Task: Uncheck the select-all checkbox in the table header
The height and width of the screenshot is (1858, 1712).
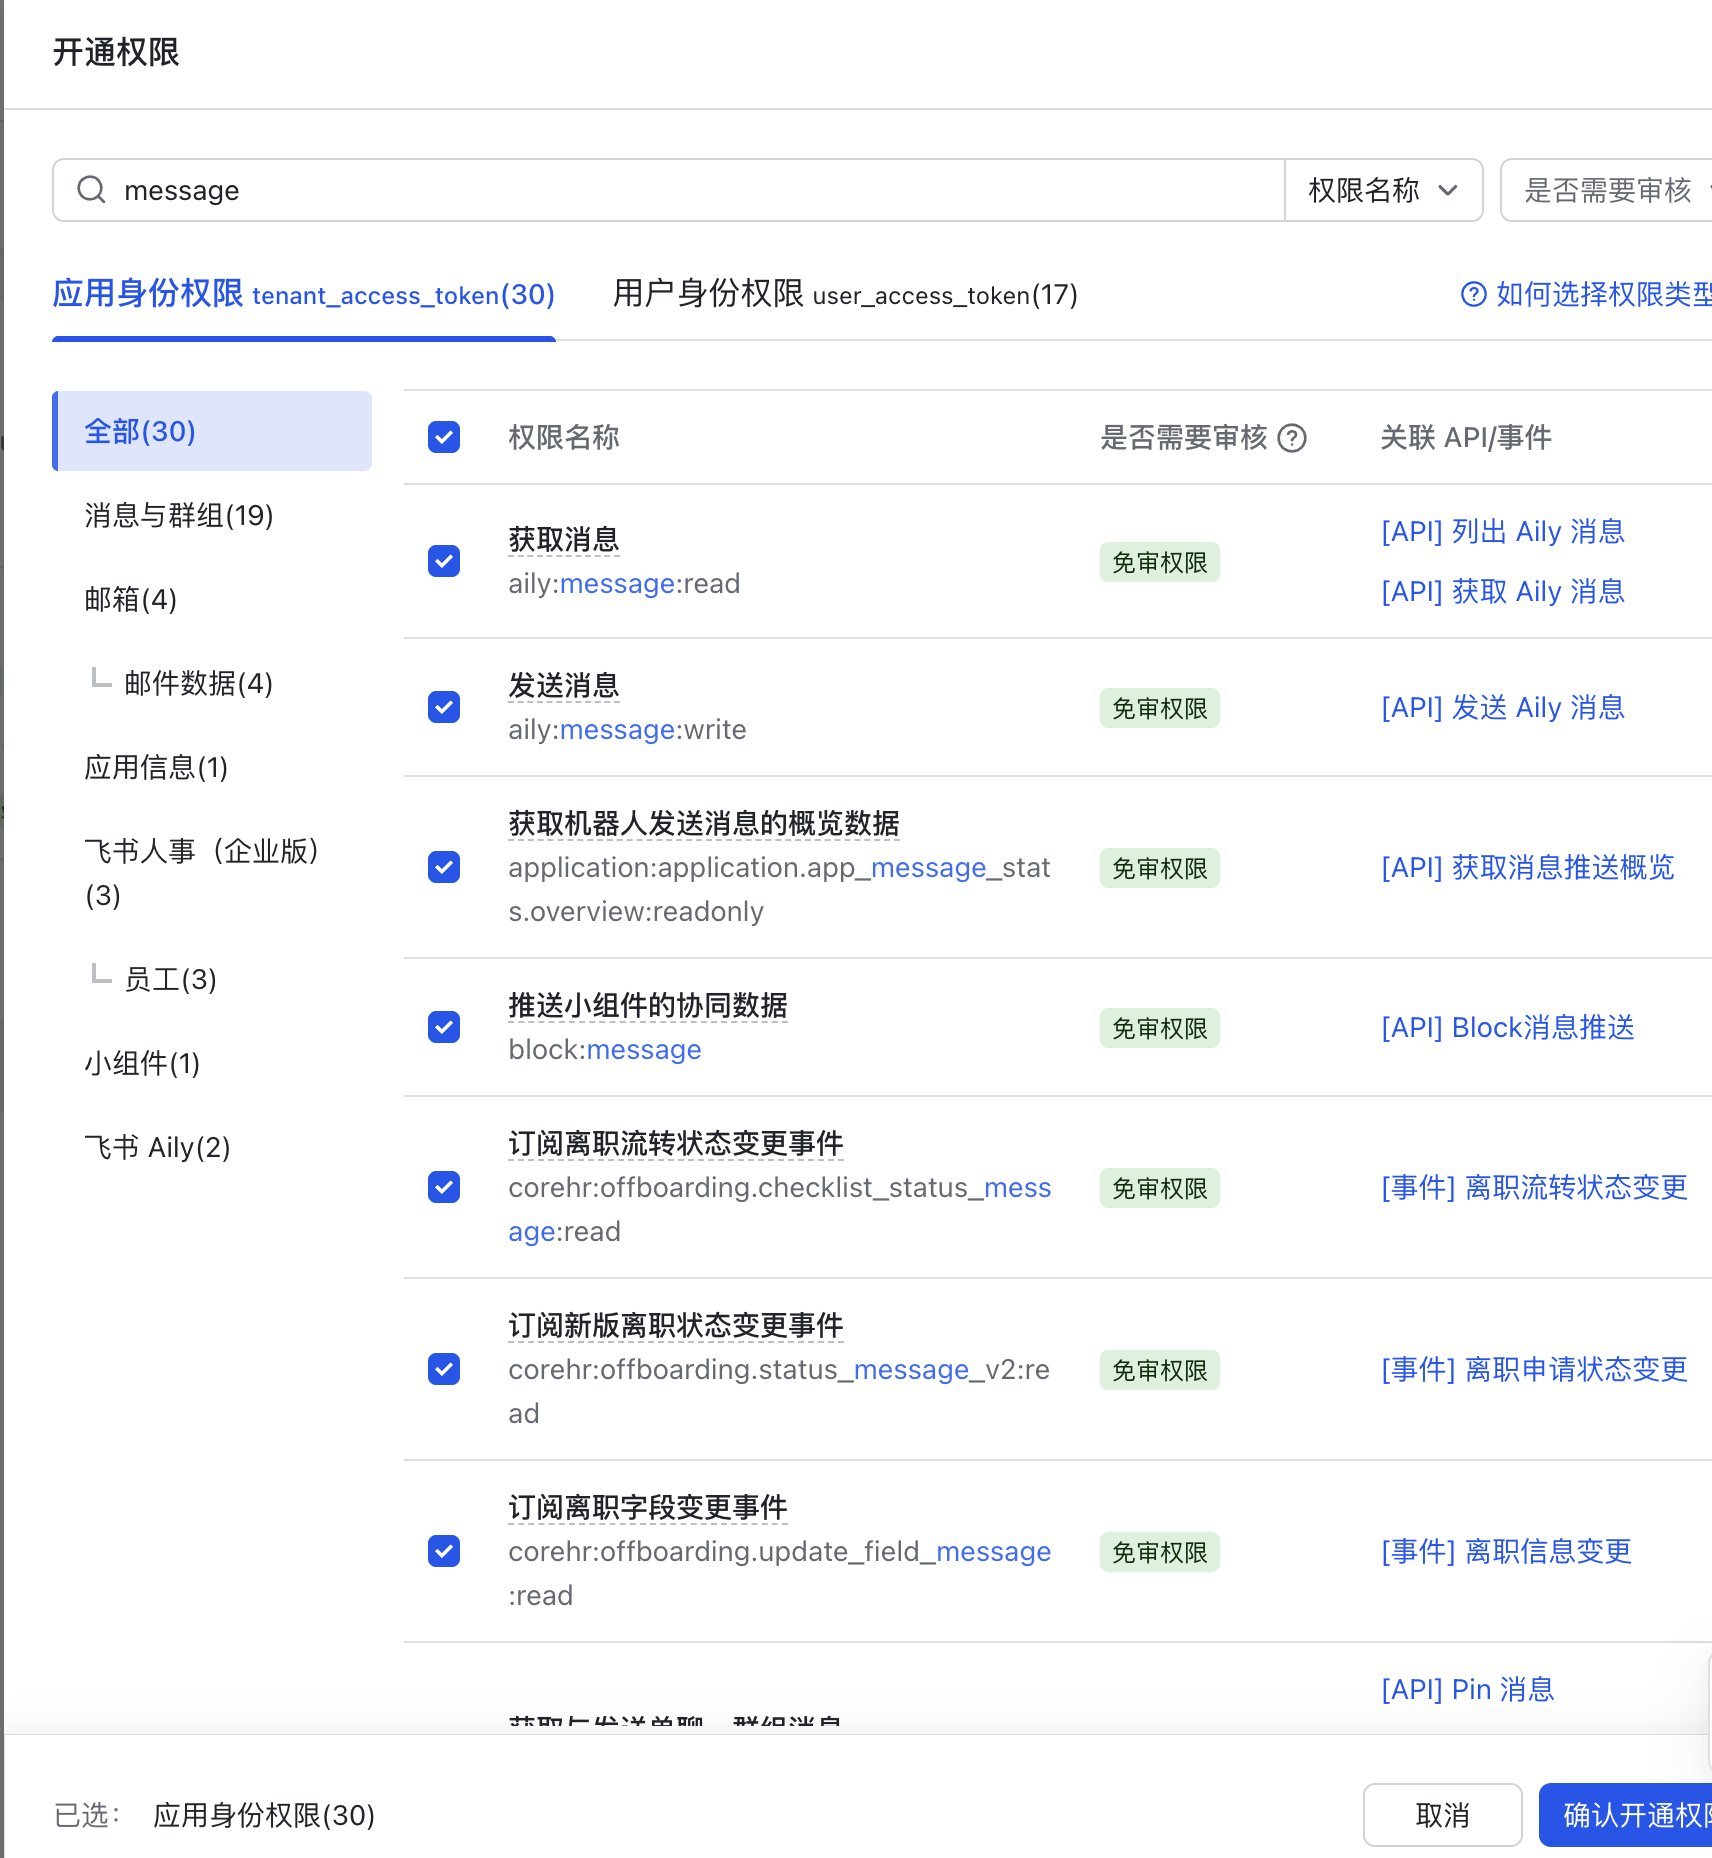Action: pos(443,437)
